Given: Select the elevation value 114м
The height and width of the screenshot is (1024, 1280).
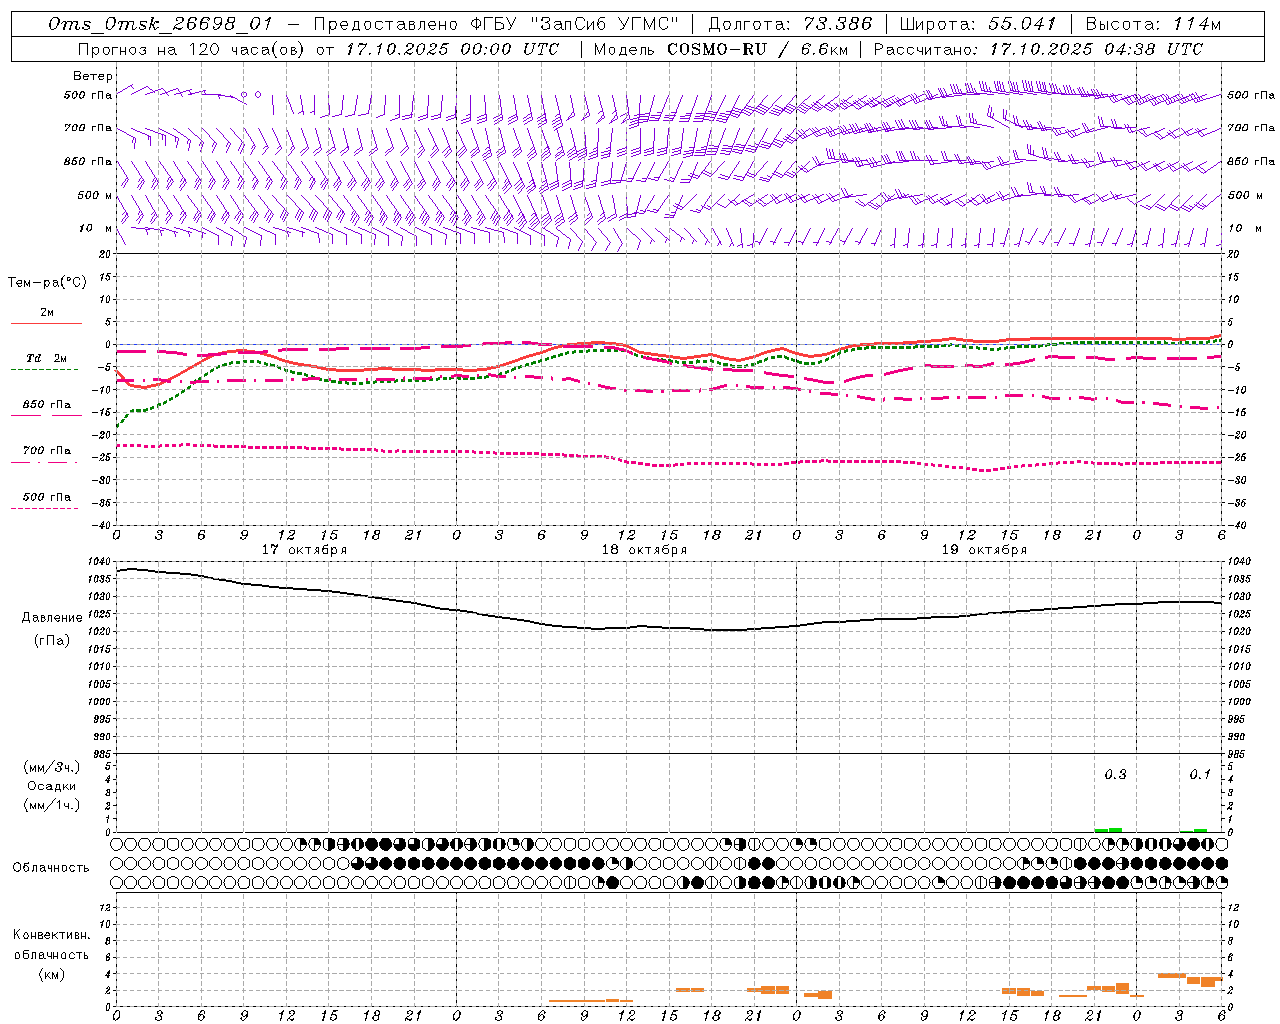Looking at the screenshot, I should [x=1197, y=24].
